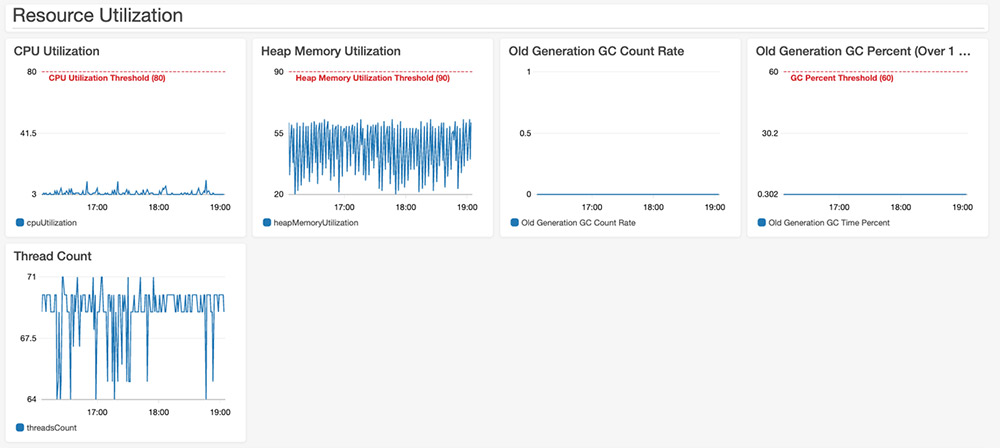
Task: Click the 19:00 time marker in Thread Count chart
Action: pyautogui.click(x=220, y=412)
